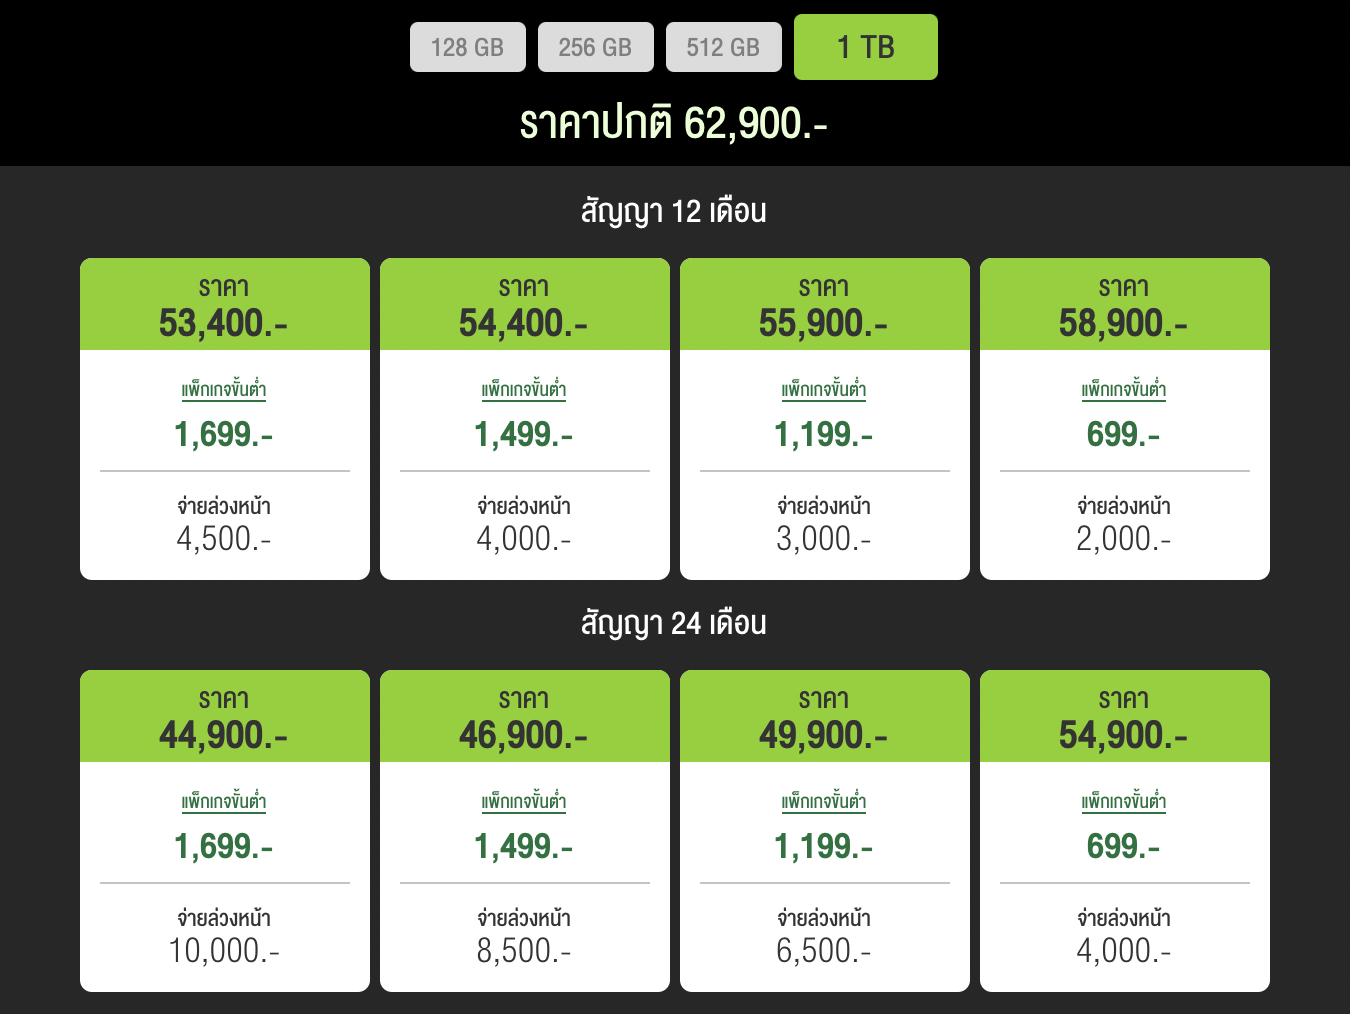
Task: Follow แพ็กเกจขั้นต่ำ link under the 49,900.- price
Action: coord(824,802)
